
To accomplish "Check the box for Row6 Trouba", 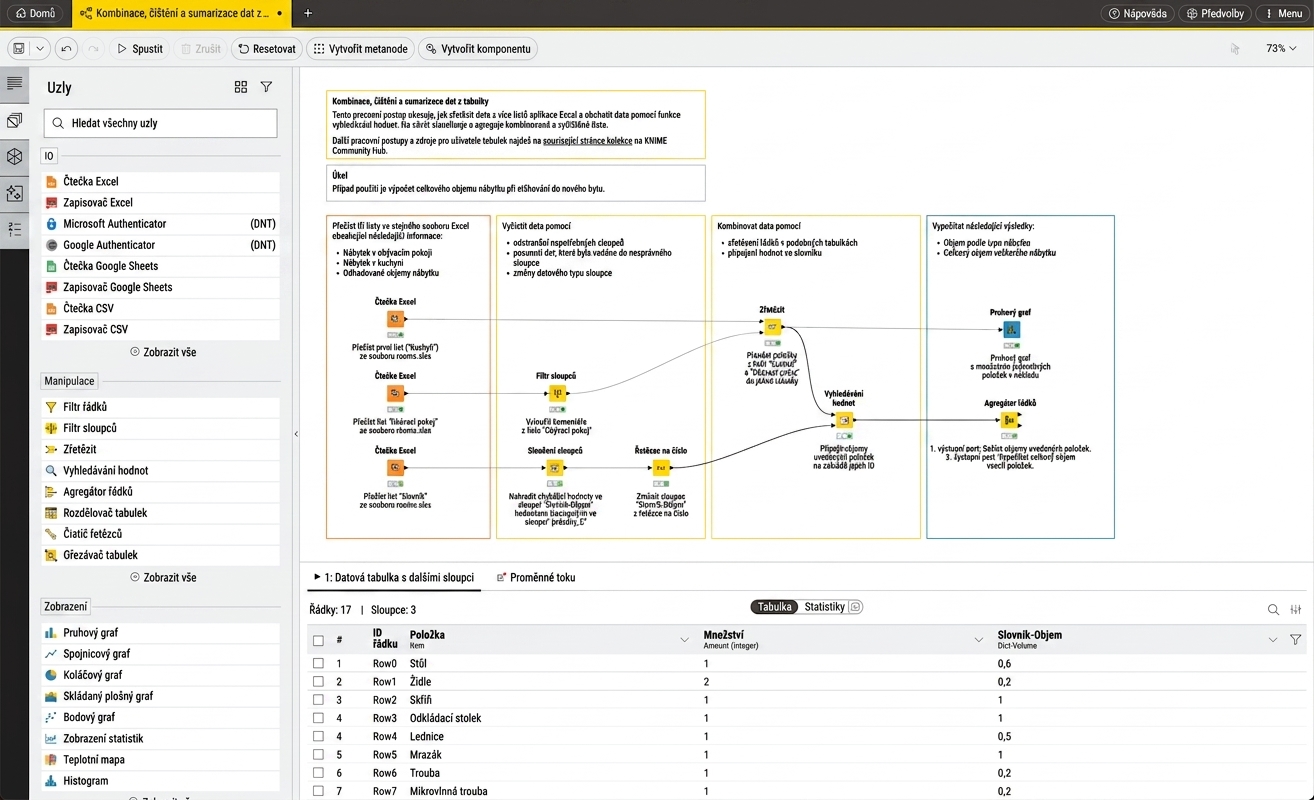I will coord(318,772).
